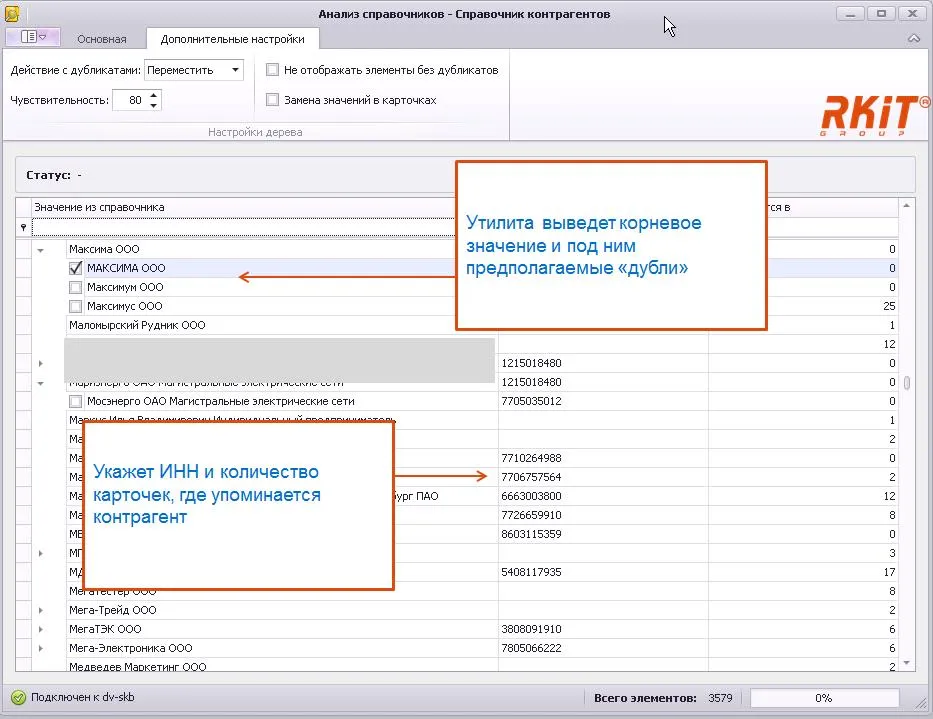The width and height of the screenshot is (933, 719).
Task: Select the Дополнительные настройки tab
Action: tap(232, 39)
